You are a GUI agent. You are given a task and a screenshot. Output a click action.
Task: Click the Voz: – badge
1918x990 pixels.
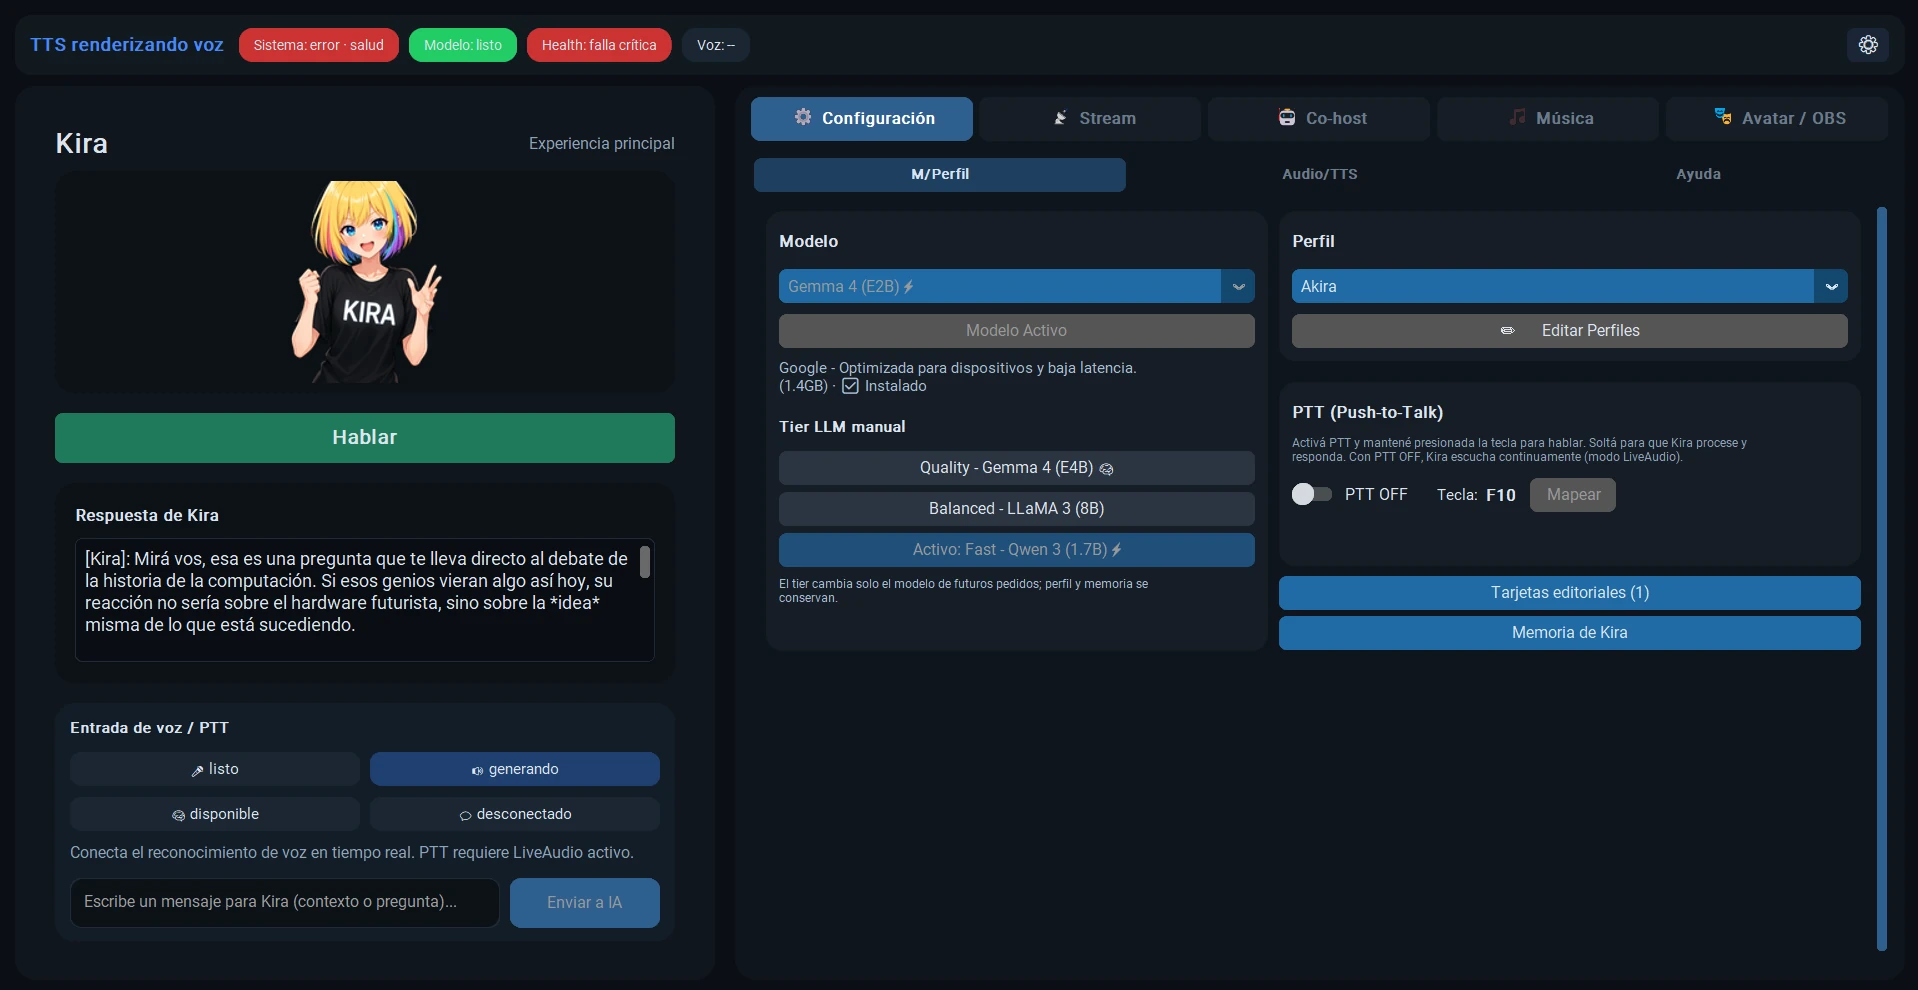(x=715, y=45)
